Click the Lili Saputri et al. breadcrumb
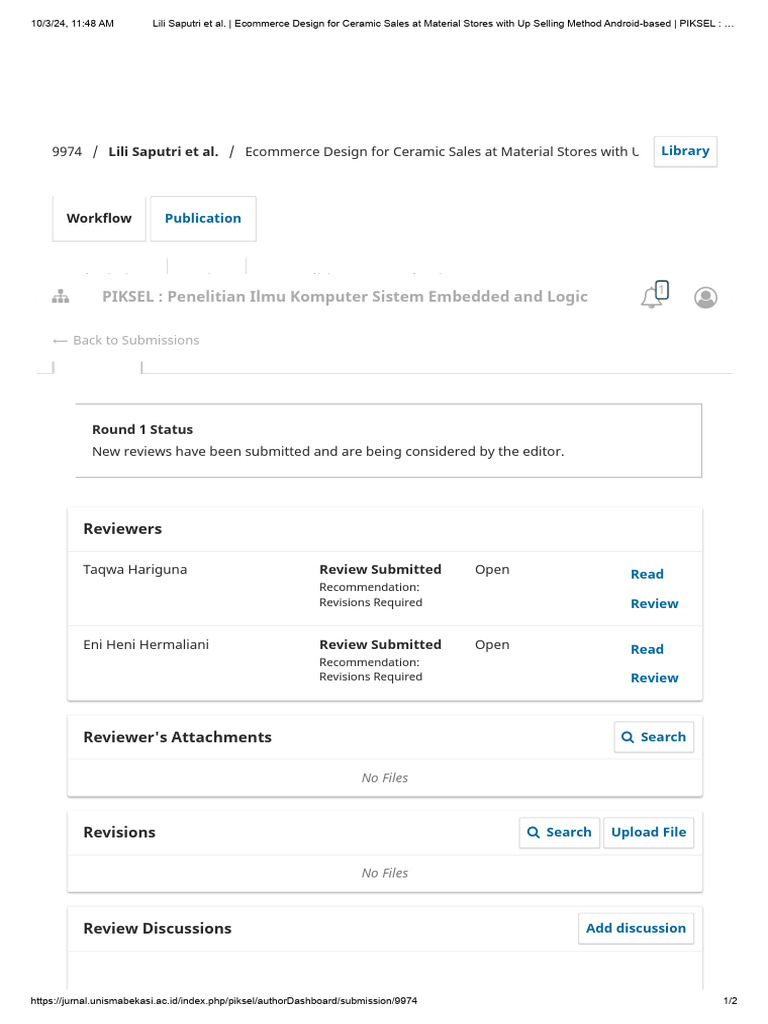Viewport: 768px width, 1024px height. [x=163, y=152]
